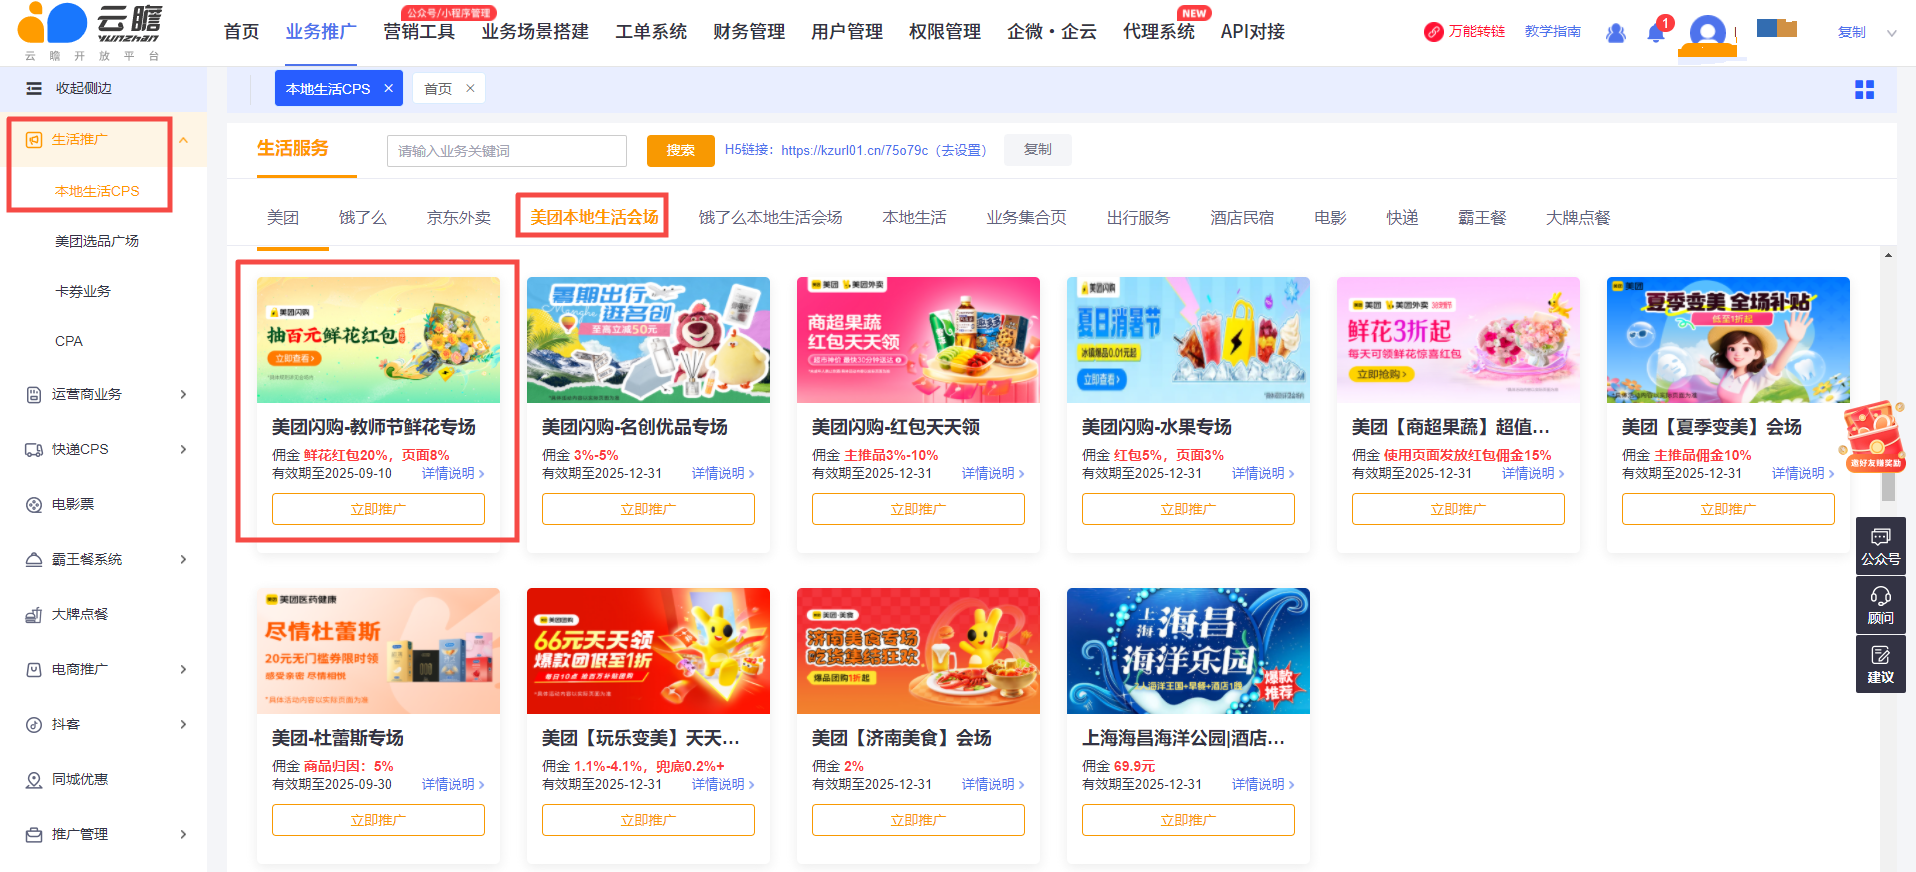Screen dimensions: 1916x872
Task: Open 详情说明 for 红包天天领
Action: click(993, 473)
